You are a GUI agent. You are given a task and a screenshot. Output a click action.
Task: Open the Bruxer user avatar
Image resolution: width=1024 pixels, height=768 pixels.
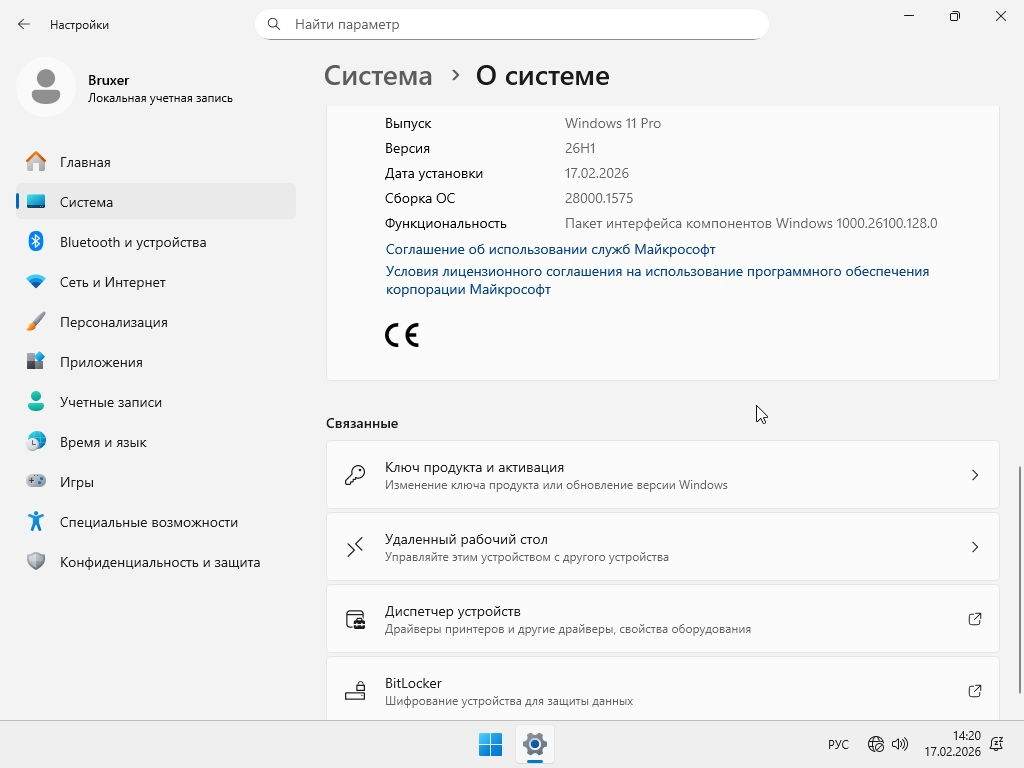[x=46, y=87]
